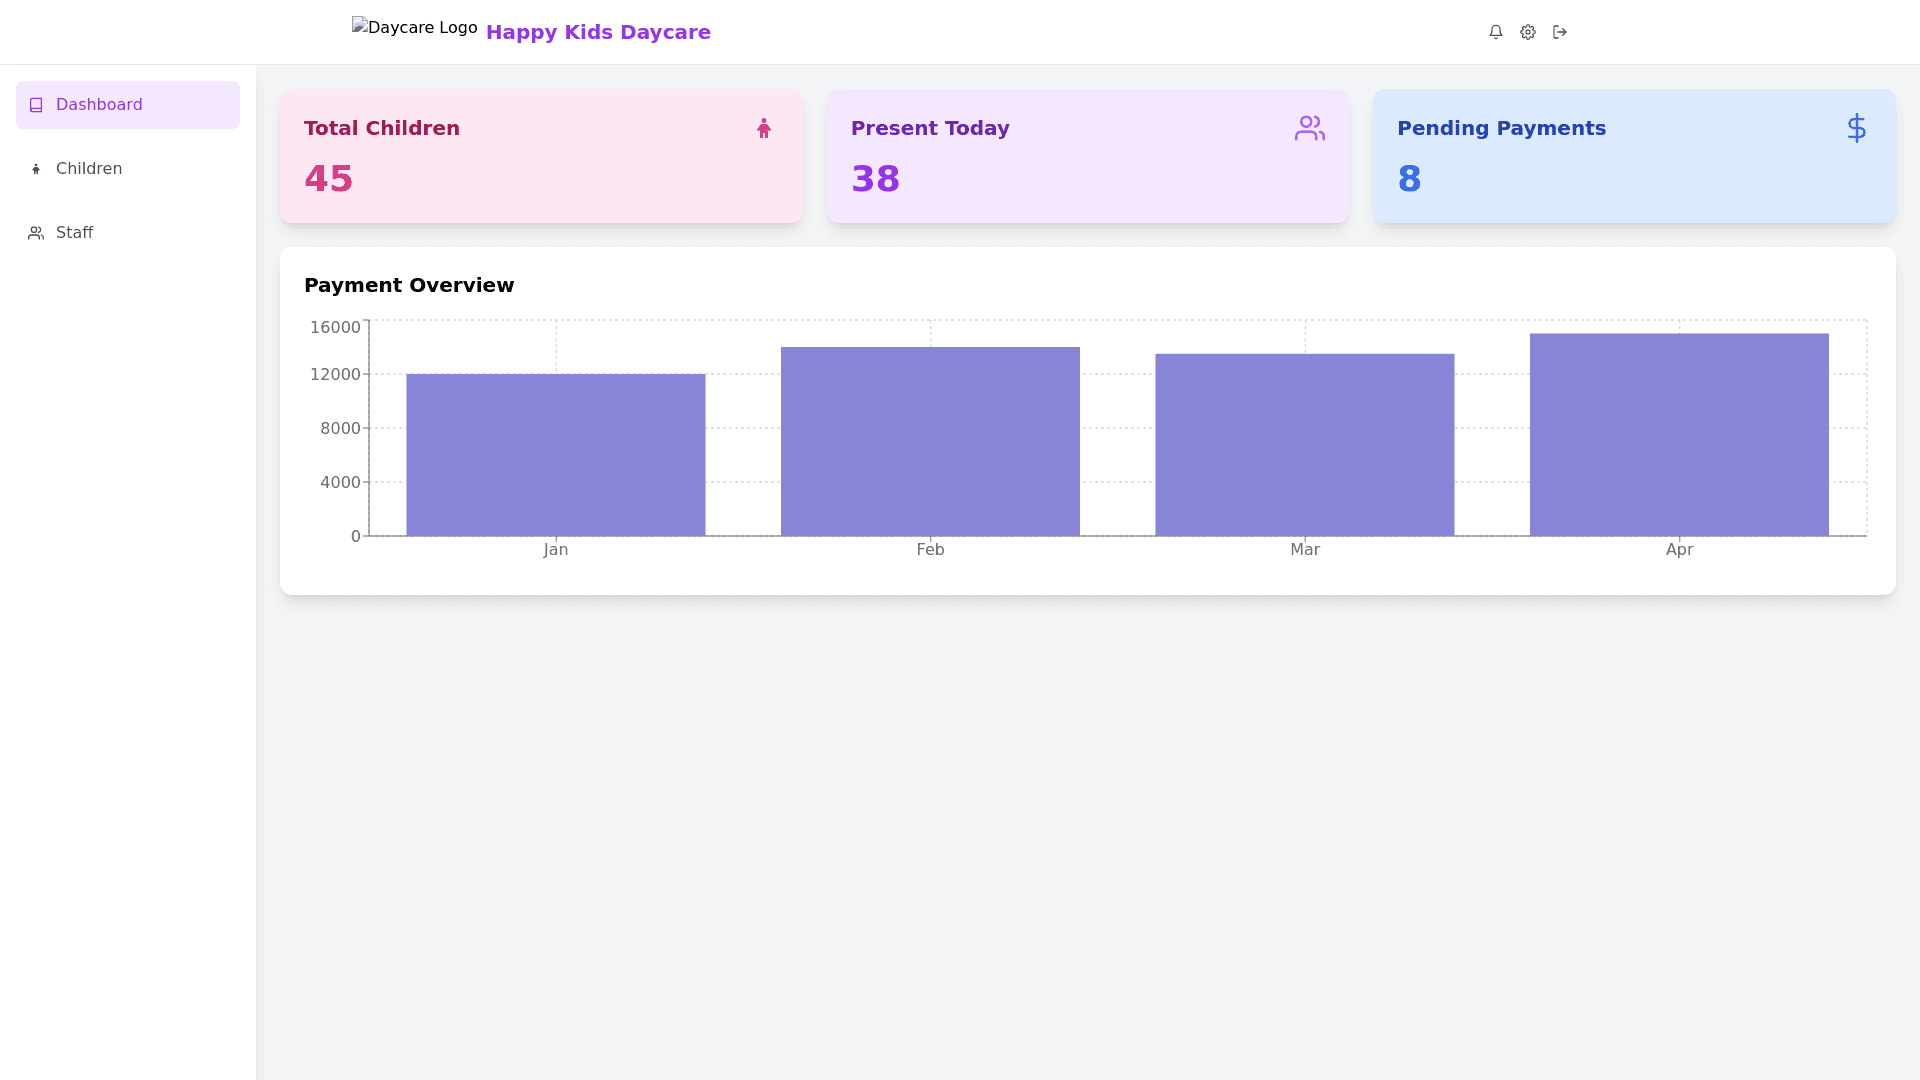The image size is (1920, 1080).
Task: Click the Children sidebar child icon
Action: click(x=36, y=169)
